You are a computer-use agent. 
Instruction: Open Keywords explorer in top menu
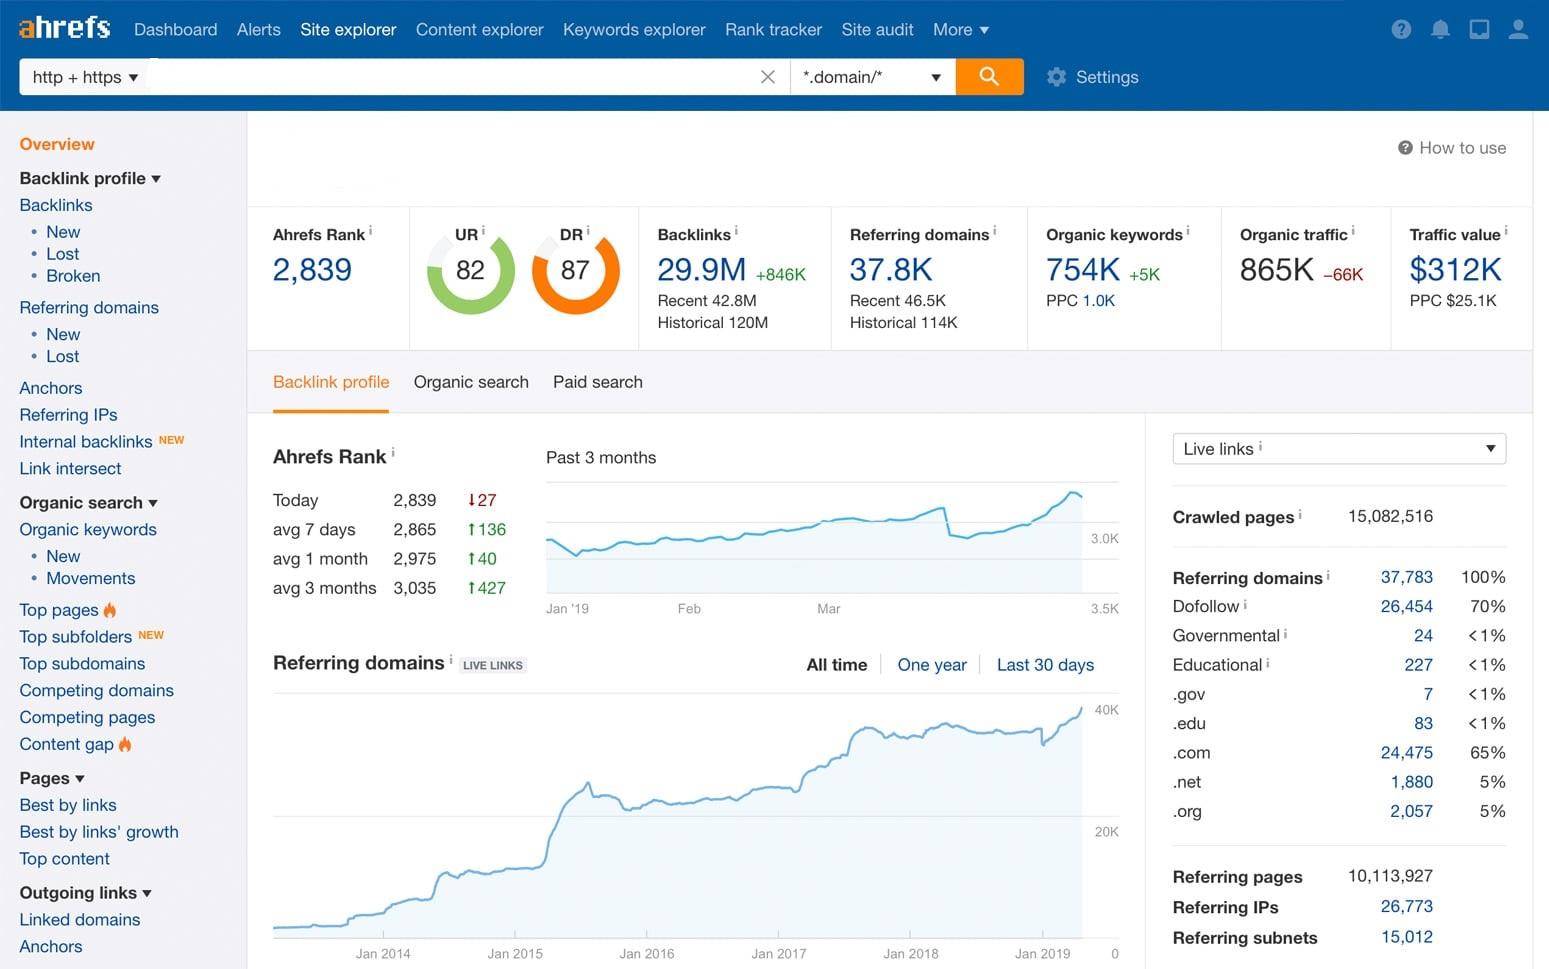[634, 30]
